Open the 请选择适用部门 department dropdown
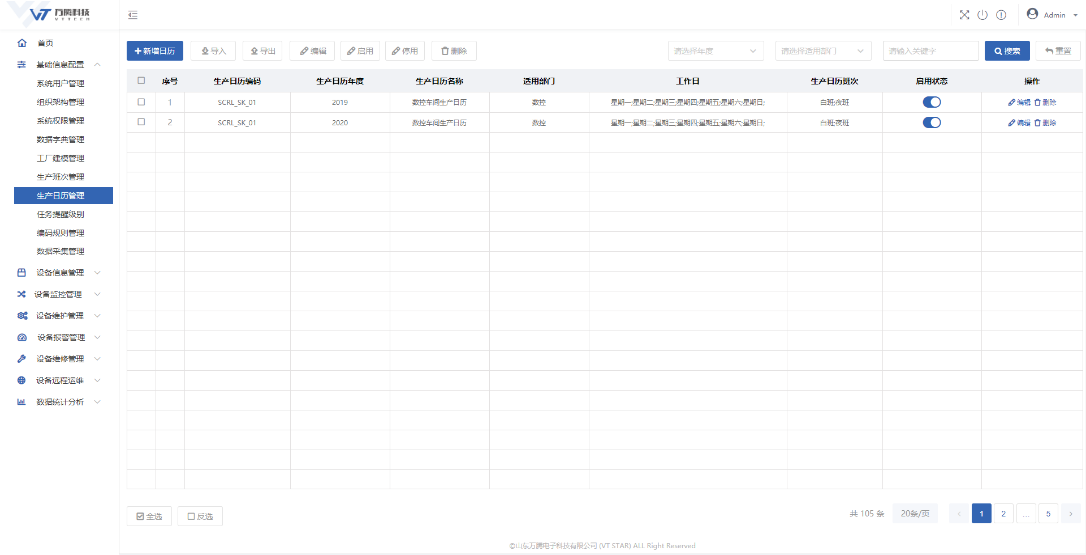Image resolution: width=1086 pixels, height=555 pixels. [821, 50]
